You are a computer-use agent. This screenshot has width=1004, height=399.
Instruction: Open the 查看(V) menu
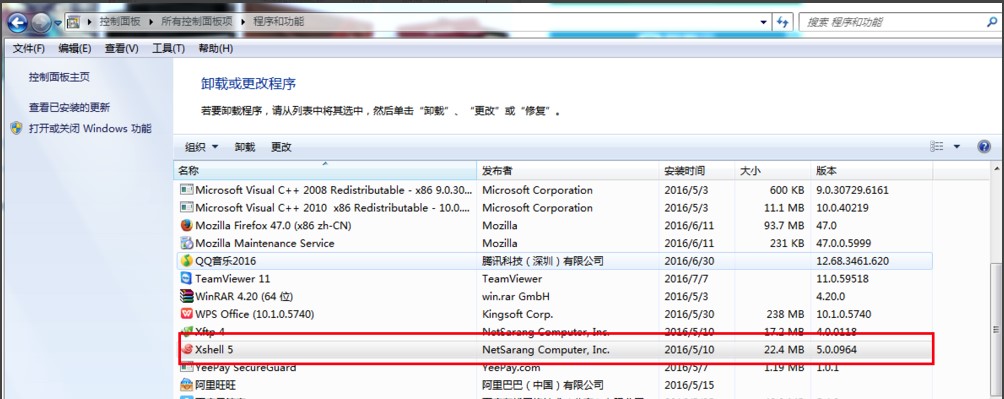pos(122,49)
